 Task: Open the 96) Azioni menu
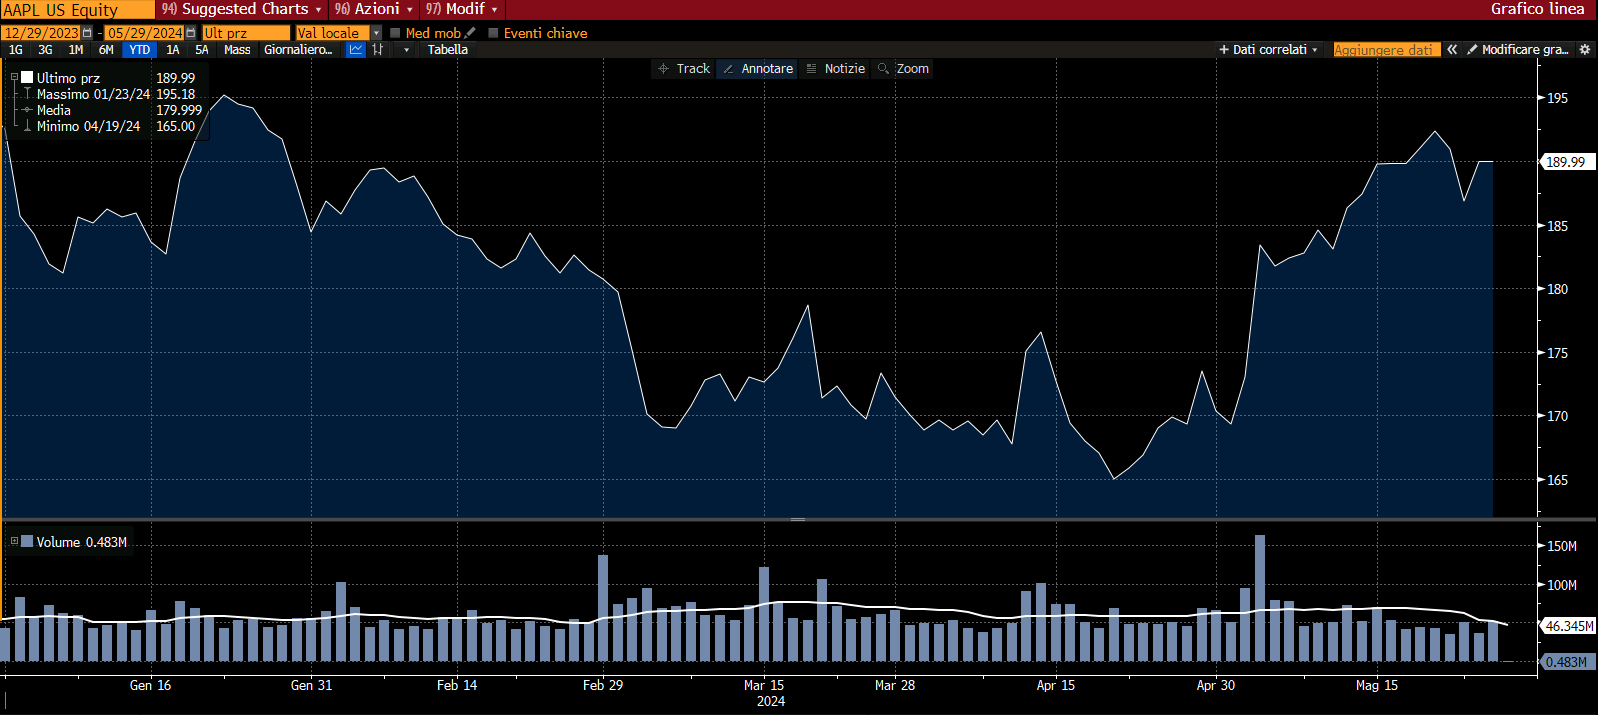[373, 9]
